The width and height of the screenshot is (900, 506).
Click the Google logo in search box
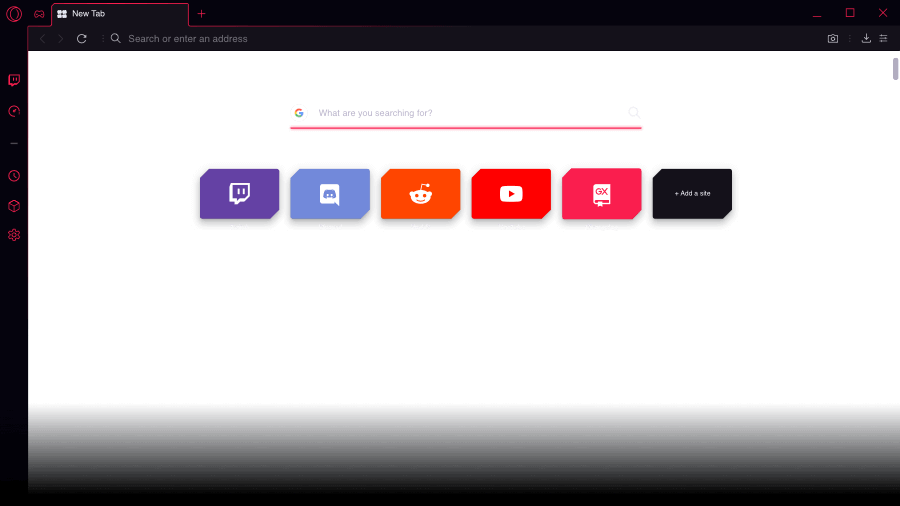click(299, 113)
